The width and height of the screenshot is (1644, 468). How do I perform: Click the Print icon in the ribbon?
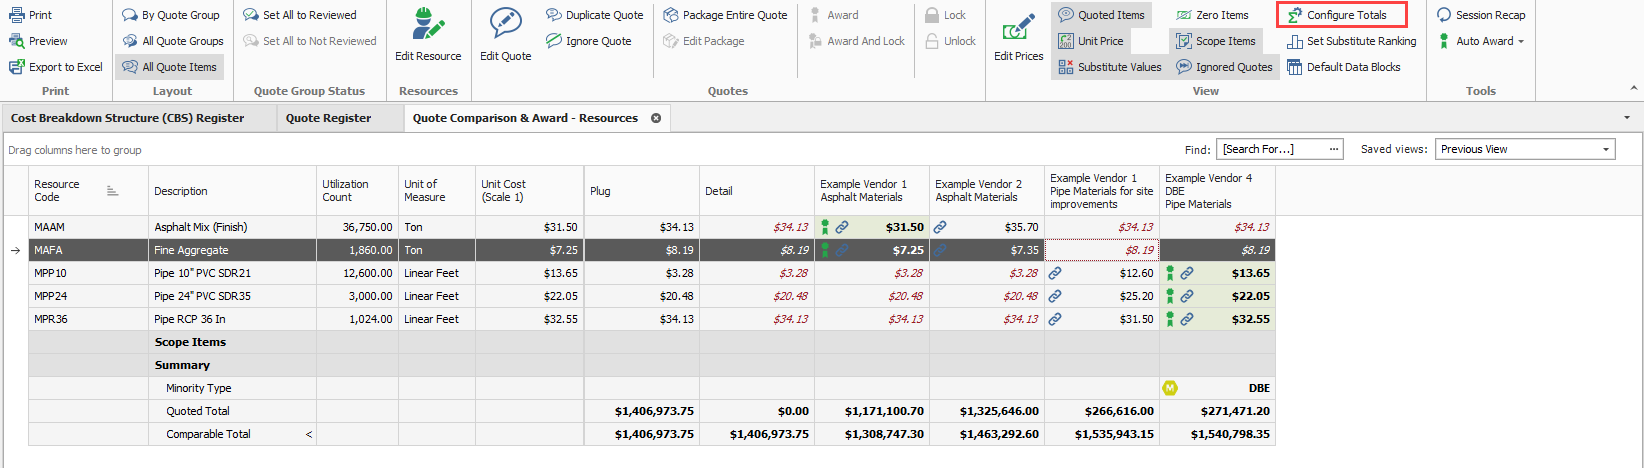(17, 15)
